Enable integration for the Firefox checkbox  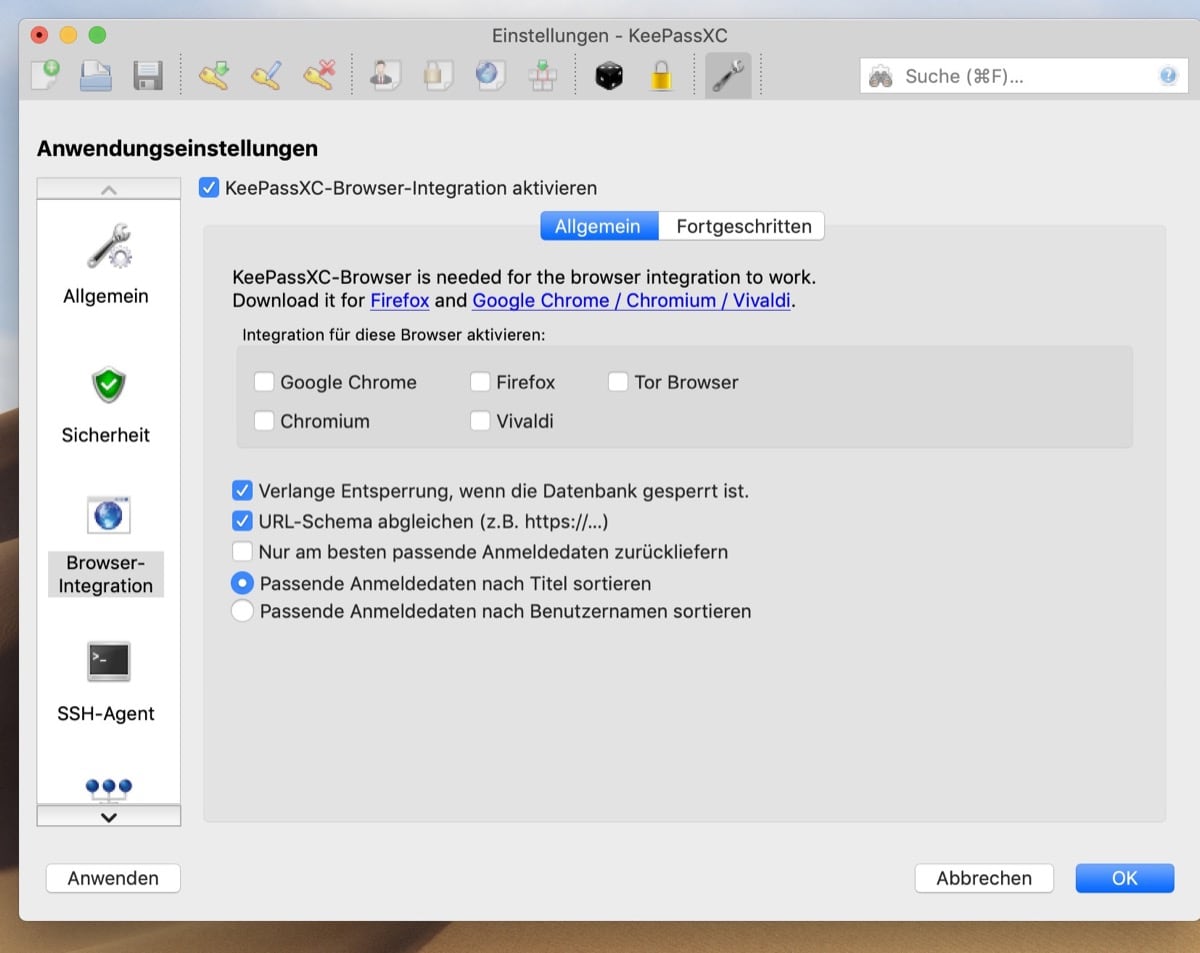pos(481,382)
